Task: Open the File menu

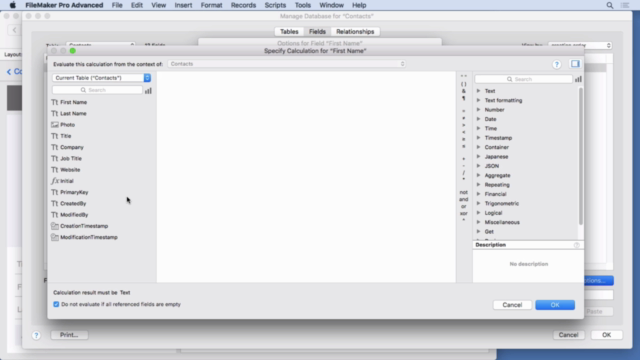Action: point(117,5)
